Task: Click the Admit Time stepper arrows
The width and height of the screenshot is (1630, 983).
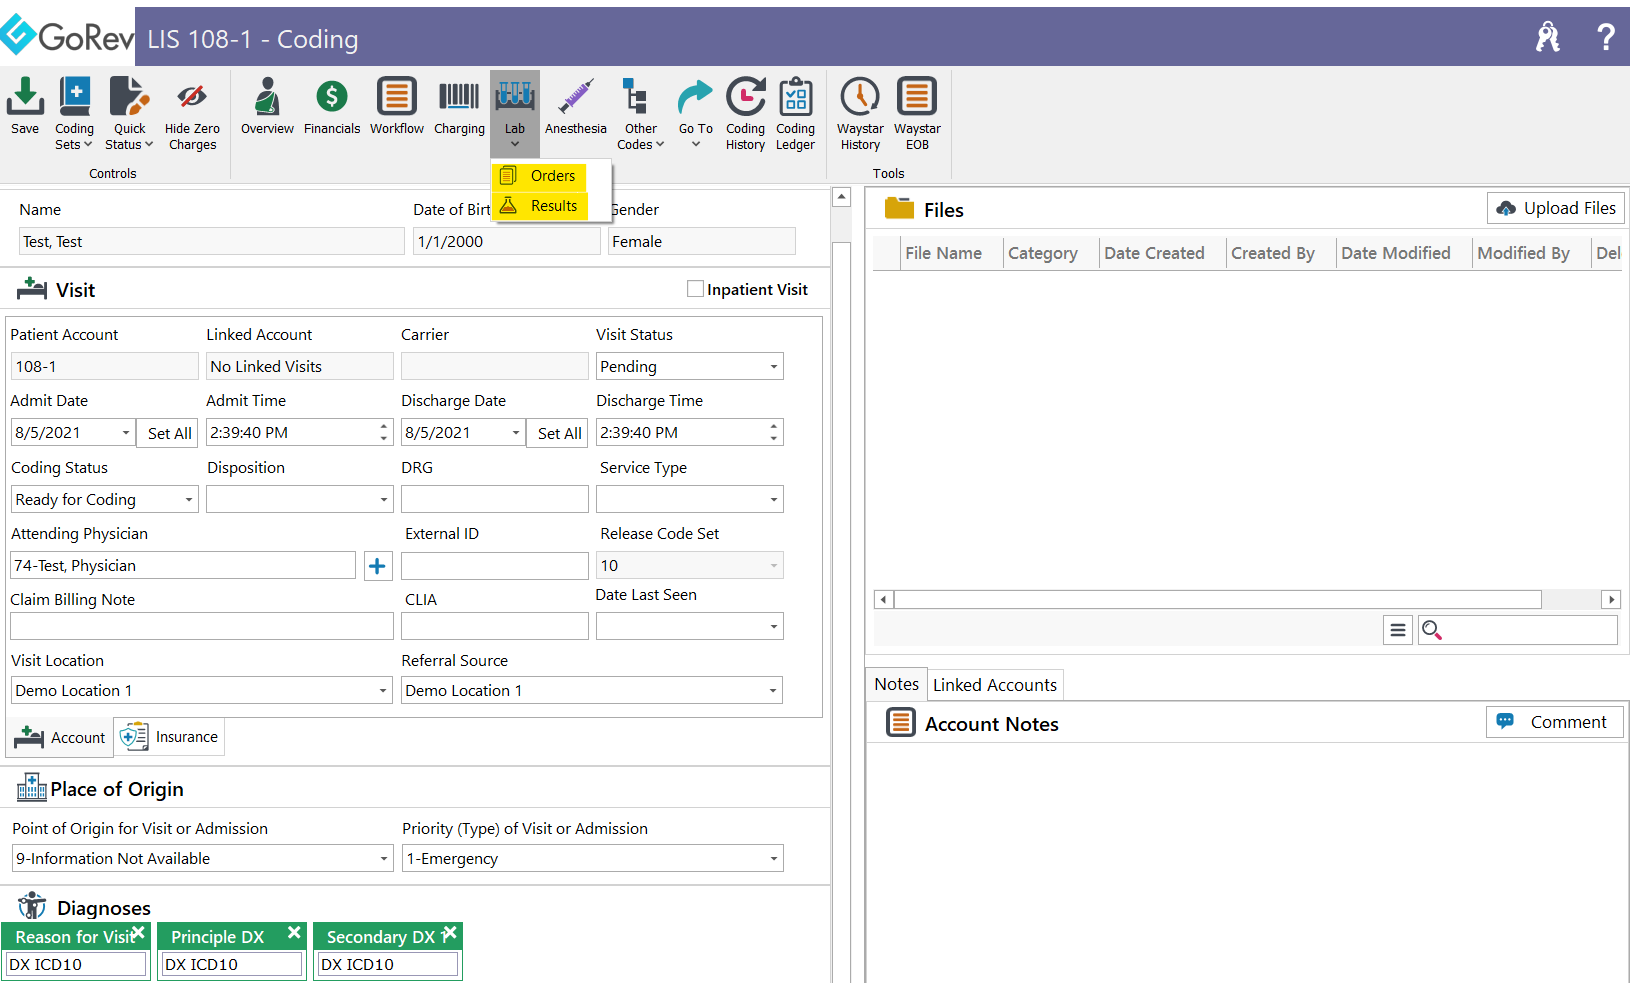Action: [x=384, y=433]
